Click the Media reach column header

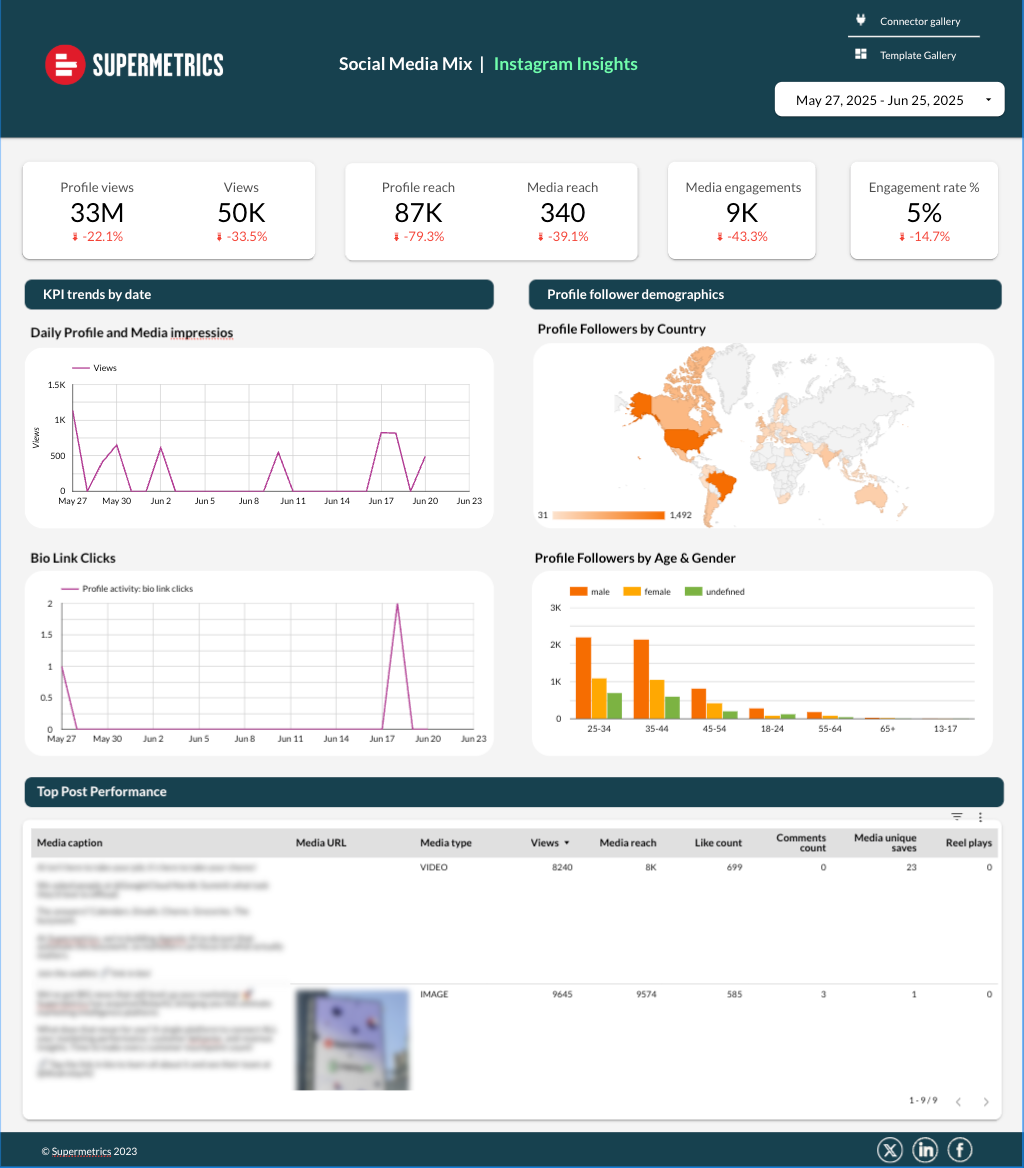[x=627, y=843]
